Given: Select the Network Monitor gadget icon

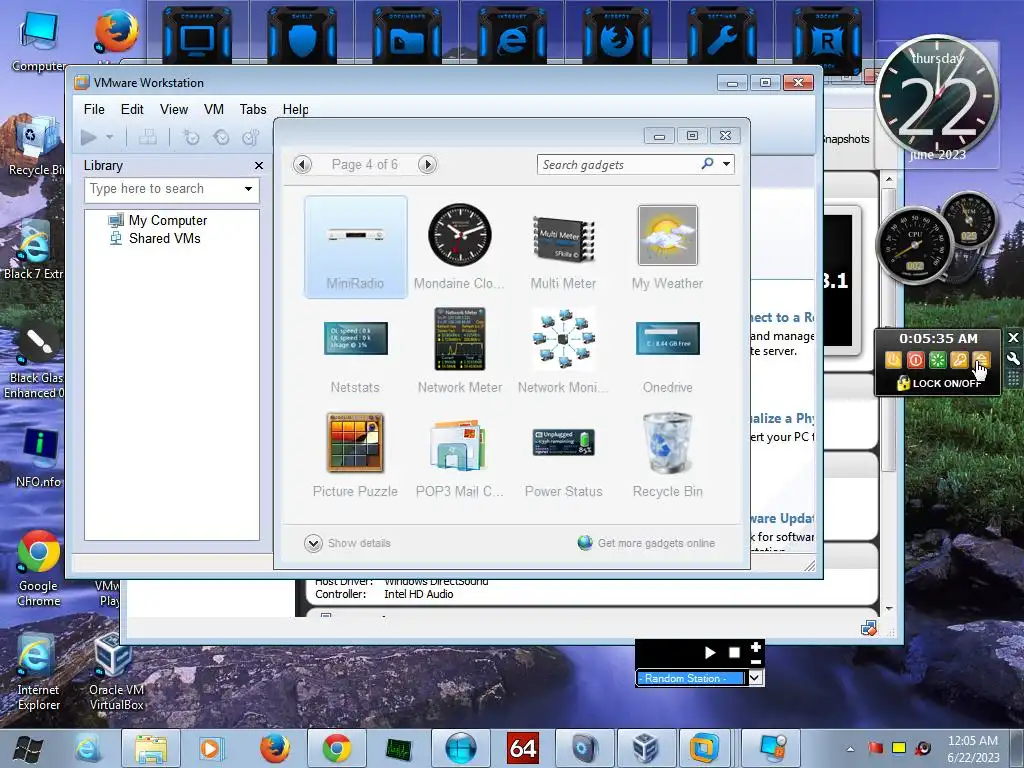Looking at the screenshot, I should (x=563, y=338).
